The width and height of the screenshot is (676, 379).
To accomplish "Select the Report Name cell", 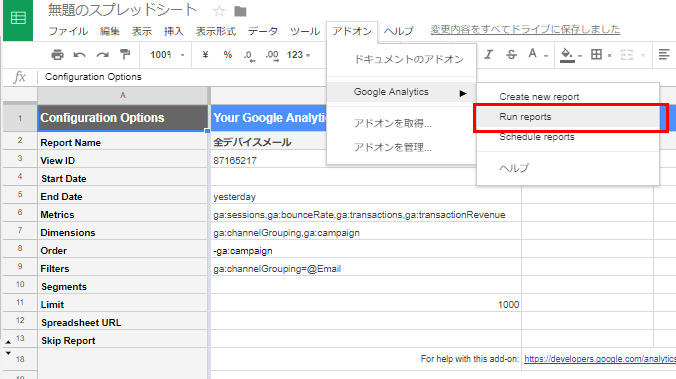I will coord(123,142).
